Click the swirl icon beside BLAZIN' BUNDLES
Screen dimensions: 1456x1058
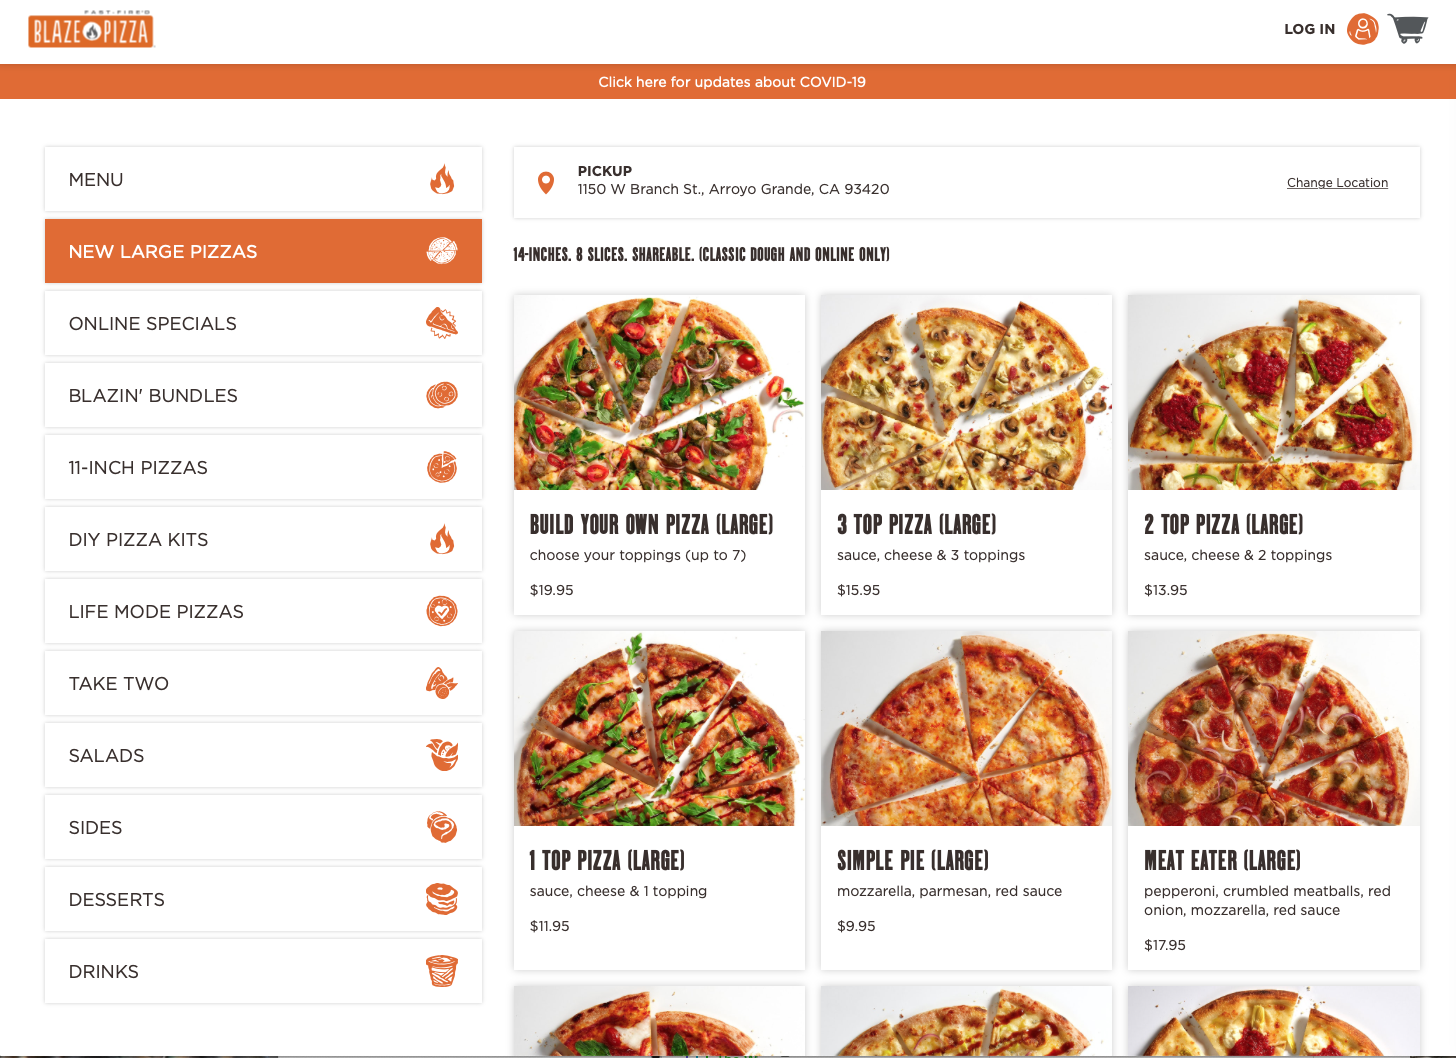tap(442, 395)
